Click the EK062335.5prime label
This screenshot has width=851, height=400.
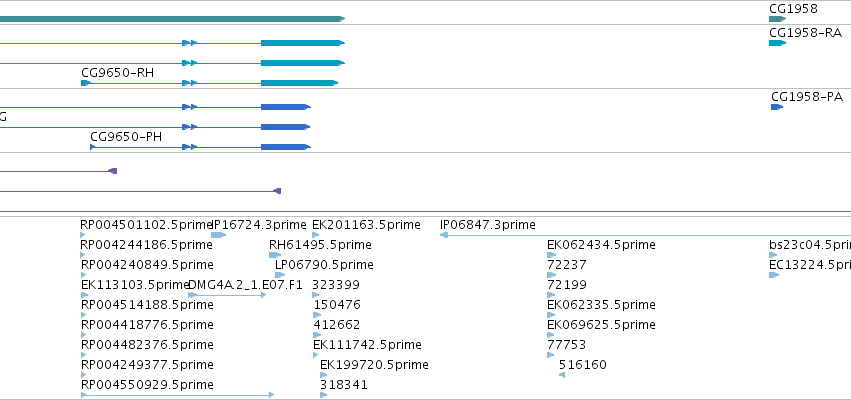coord(601,305)
